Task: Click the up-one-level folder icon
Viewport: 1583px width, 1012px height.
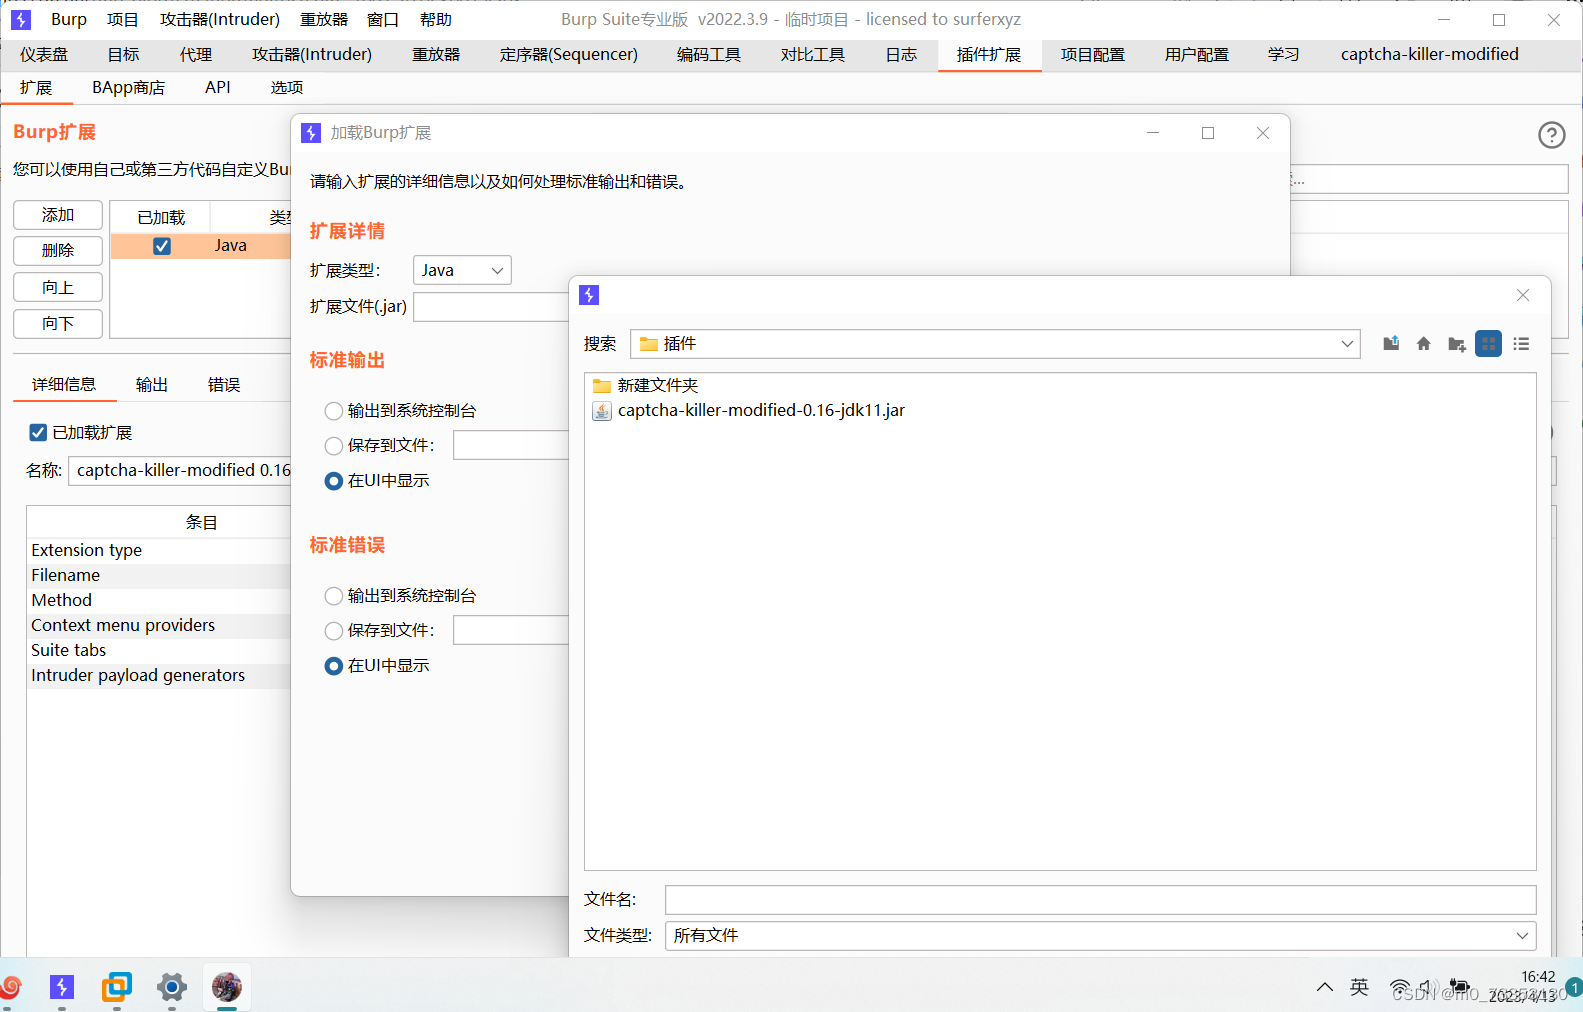Action: point(1391,344)
